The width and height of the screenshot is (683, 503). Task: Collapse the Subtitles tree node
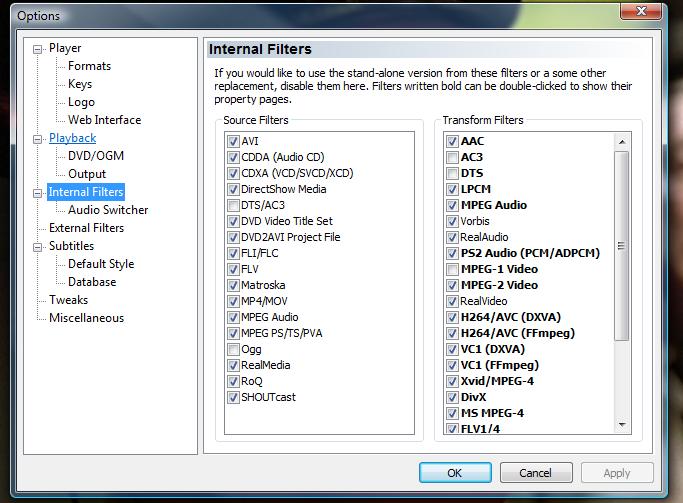[39, 246]
